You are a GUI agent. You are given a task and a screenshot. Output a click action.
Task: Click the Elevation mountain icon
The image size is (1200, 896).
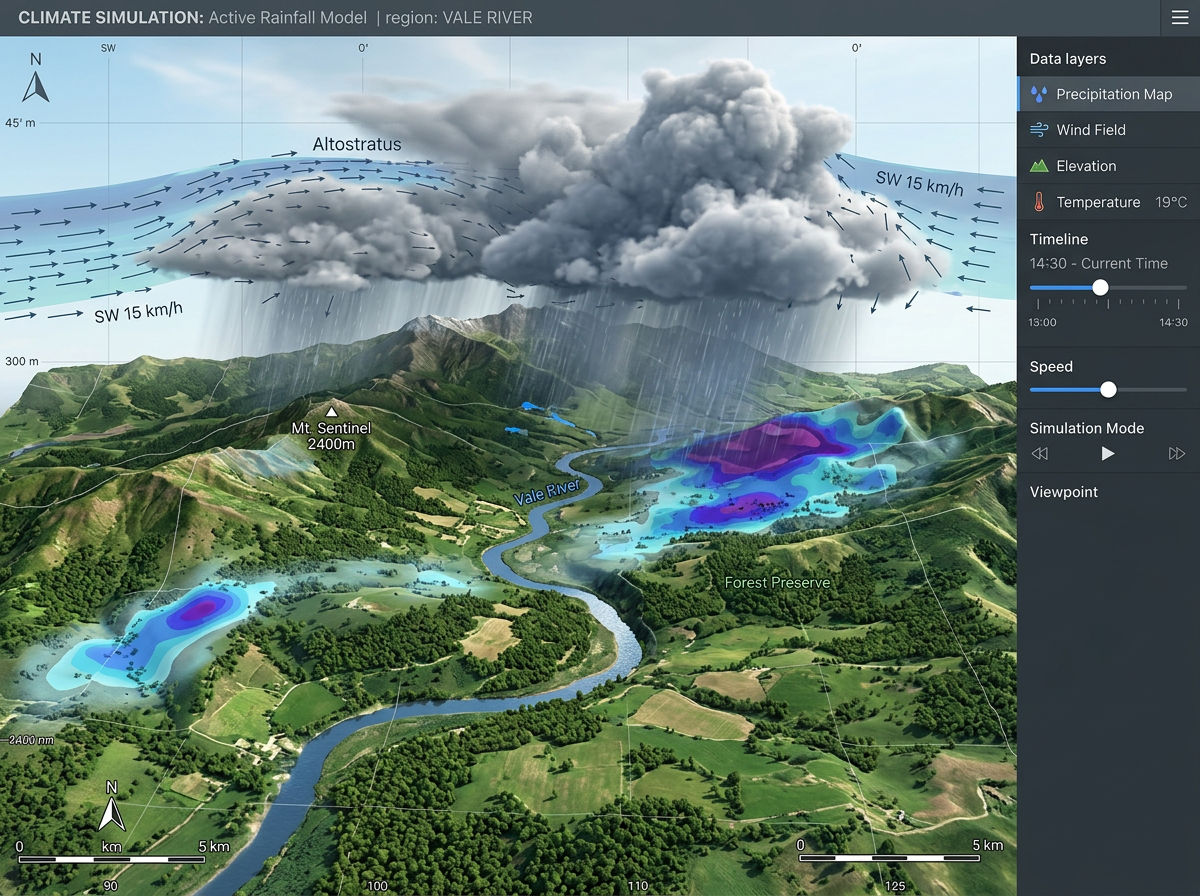coord(1039,166)
